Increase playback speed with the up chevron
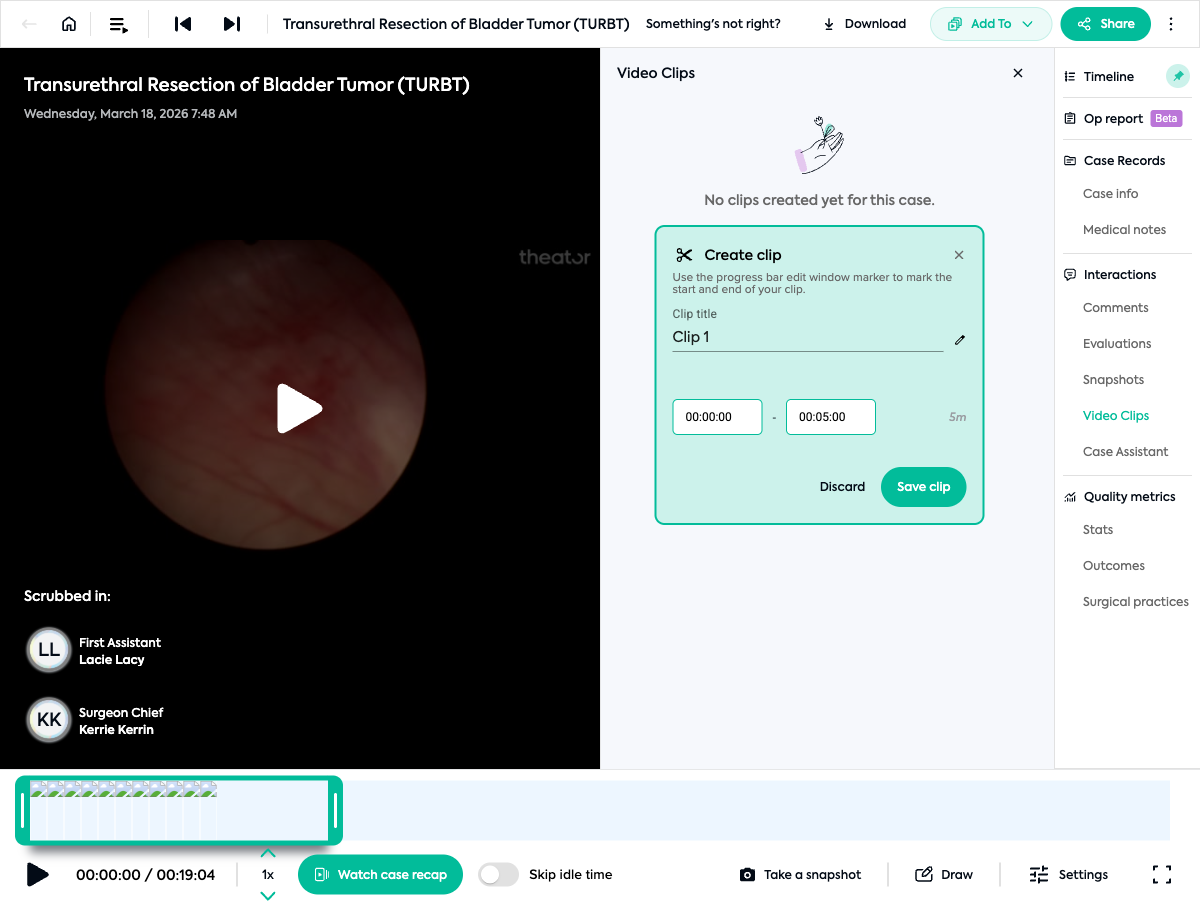1200x919 pixels. 267,853
